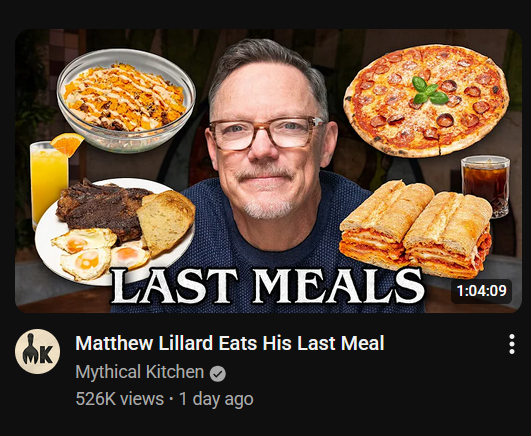Click the garlic bread slice on the plate

165,221
